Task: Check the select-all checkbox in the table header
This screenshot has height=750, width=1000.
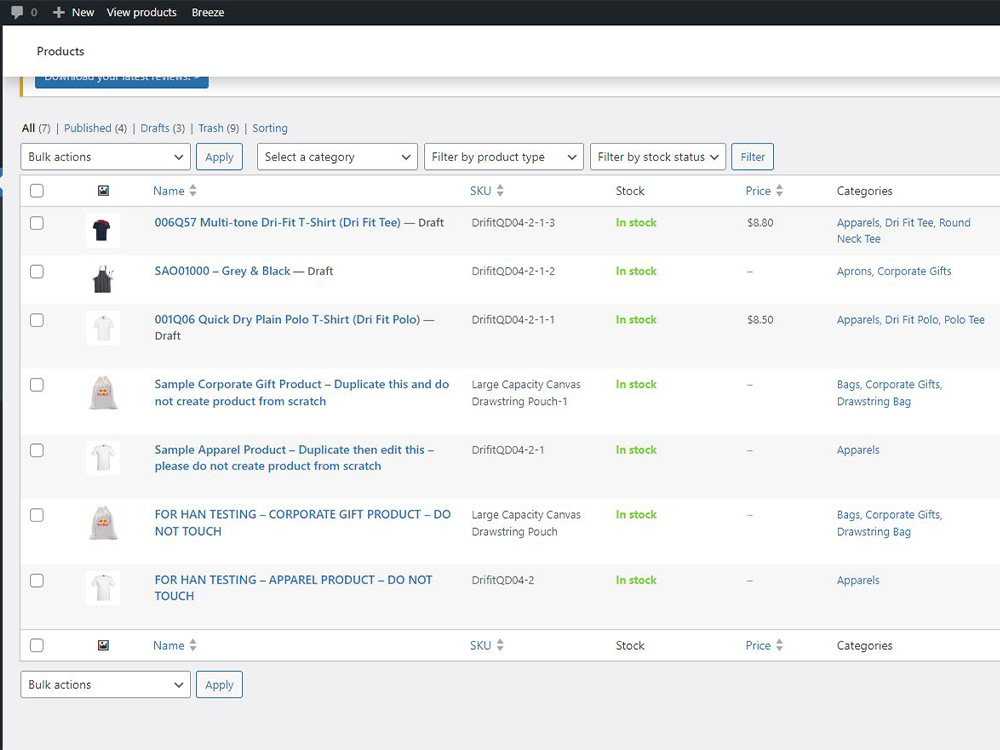Action: 37,190
